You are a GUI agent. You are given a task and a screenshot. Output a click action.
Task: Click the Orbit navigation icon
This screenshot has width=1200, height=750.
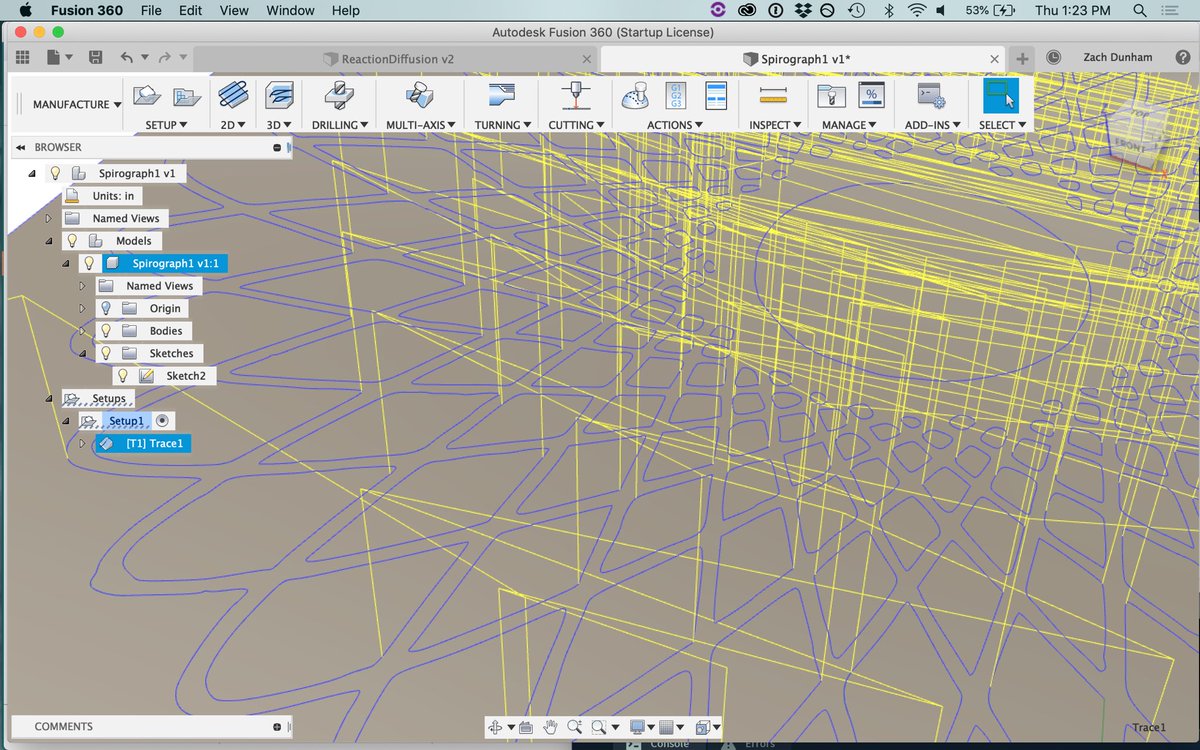click(497, 727)
